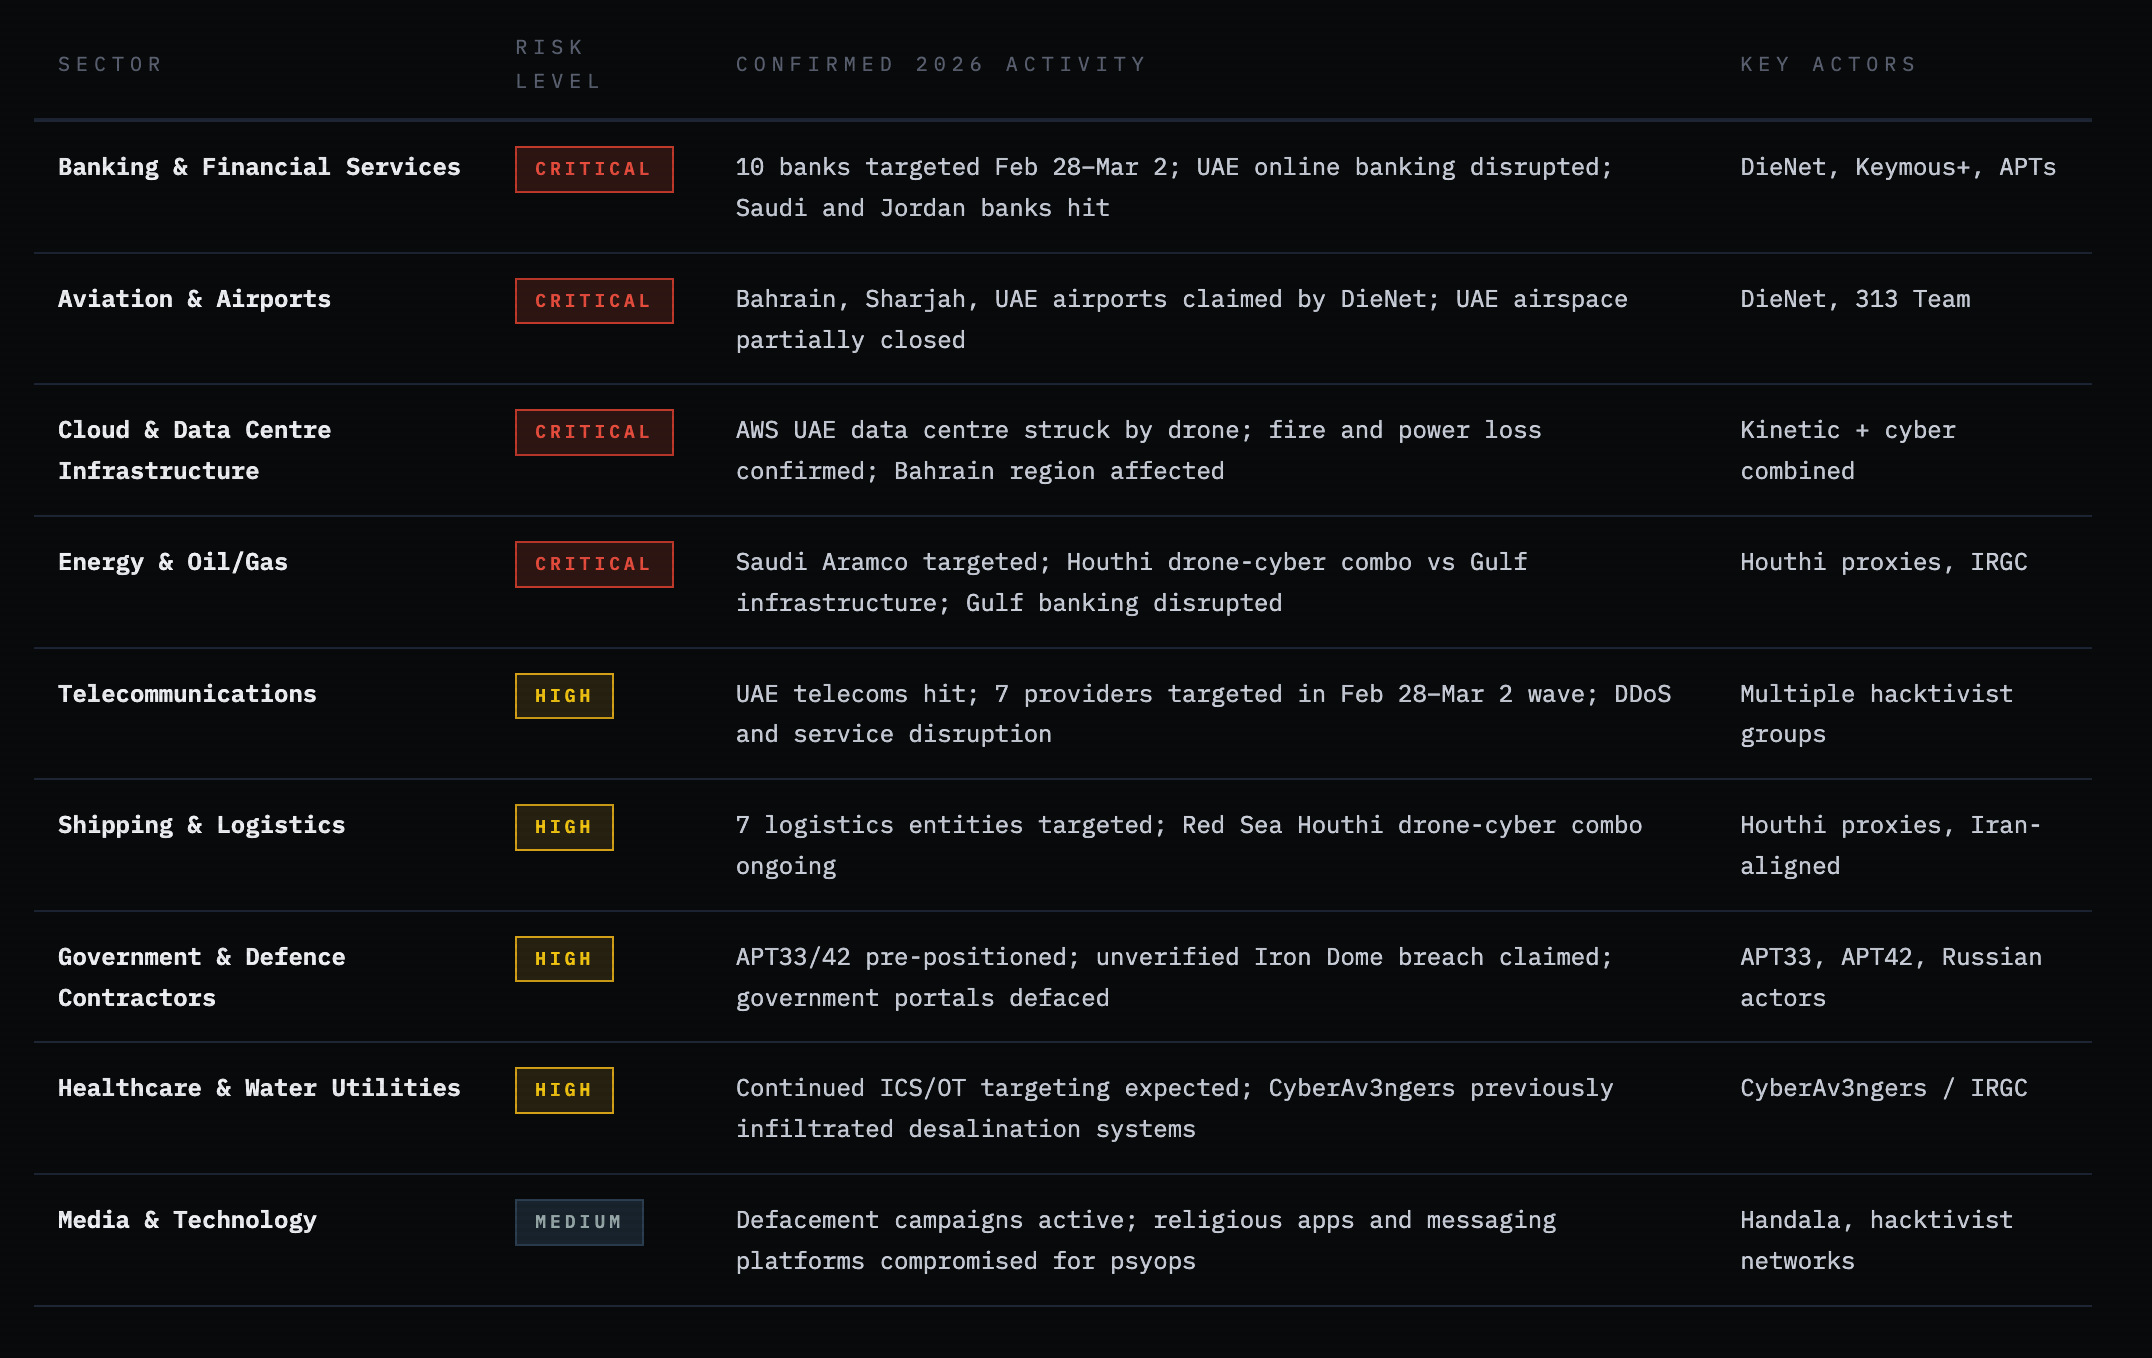Click the Saudi Aramco targeted activity text

click(x=1130, y=582)
